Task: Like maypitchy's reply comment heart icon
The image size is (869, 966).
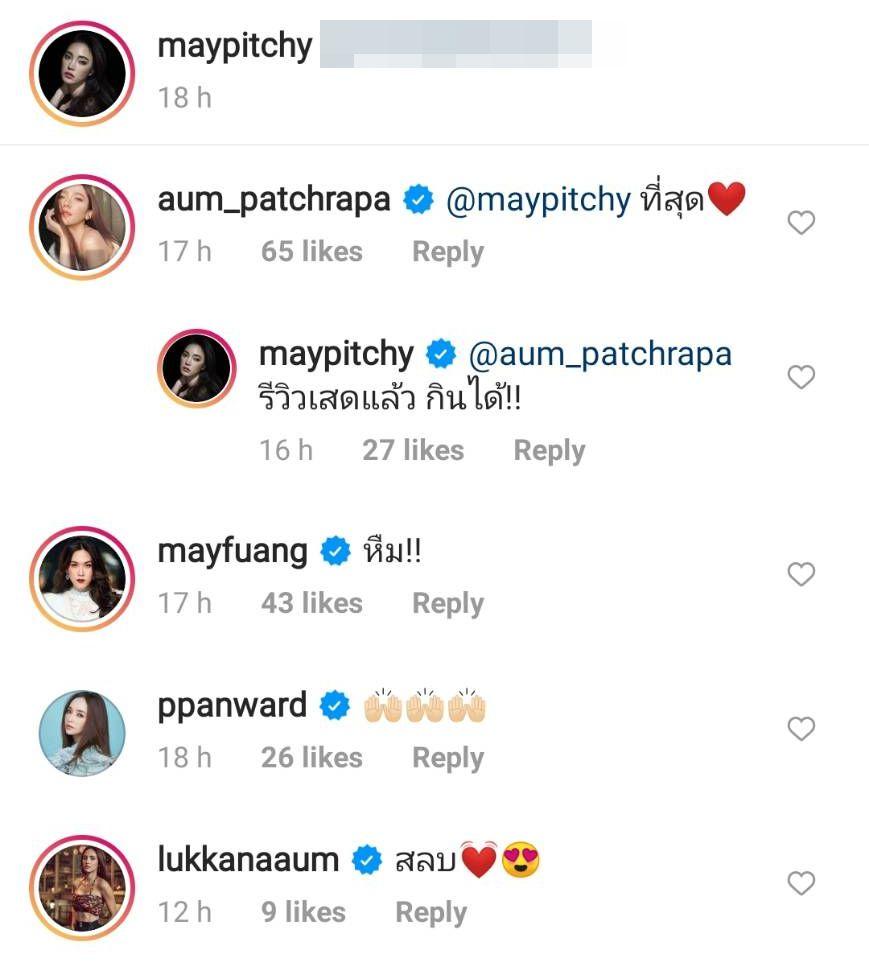Action: [801, 377]
